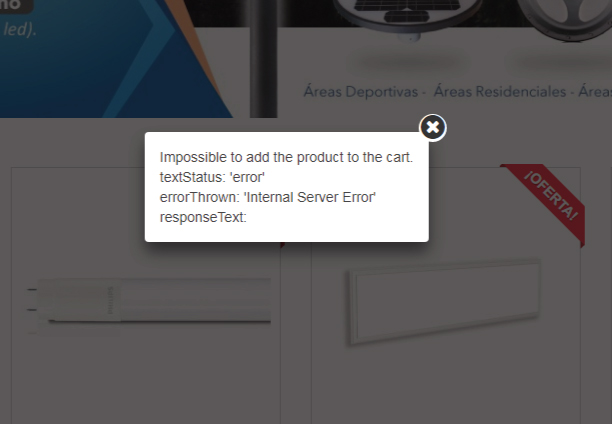Click the solar street light image
Viewport: 612px width, 424px height.
point(408,18)
